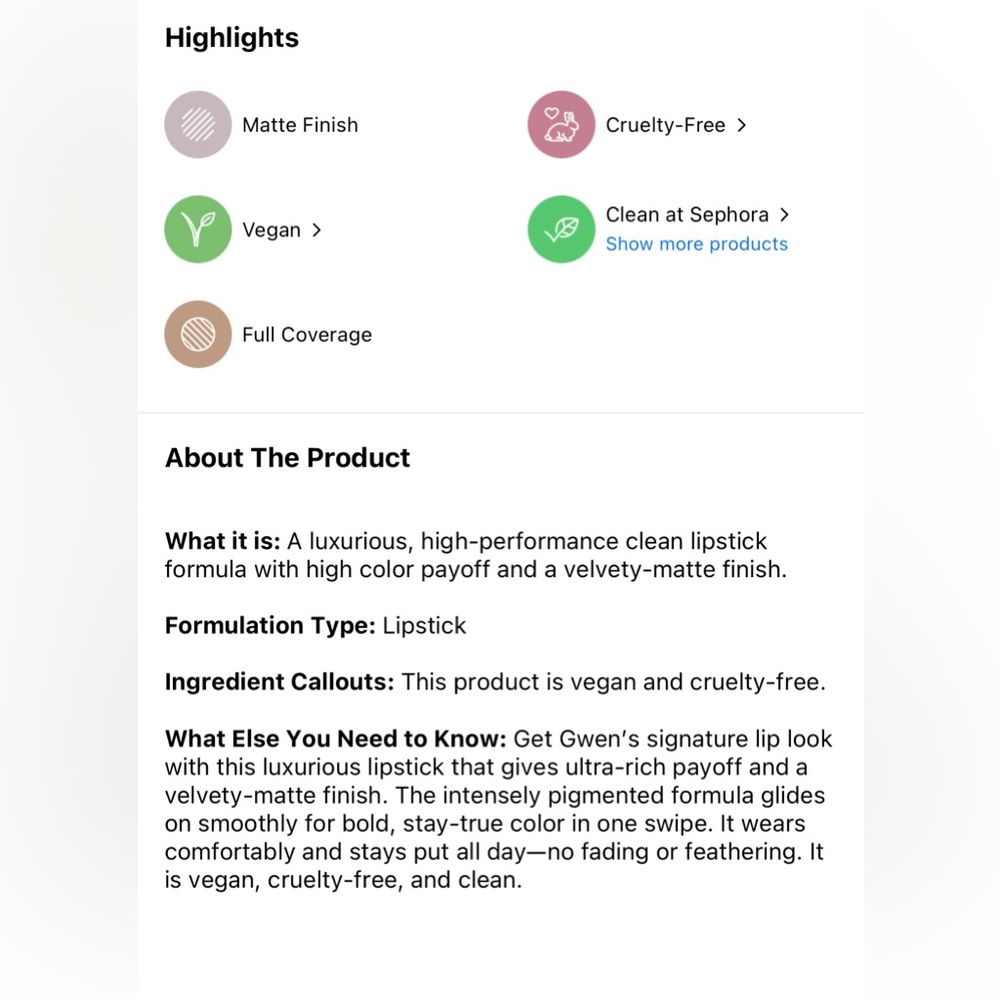Image resolution: width=1000 pixels, height=1000 pixels.
Task: Click the Matte Finish striped circle icon
Action: (x=198, y=124)
